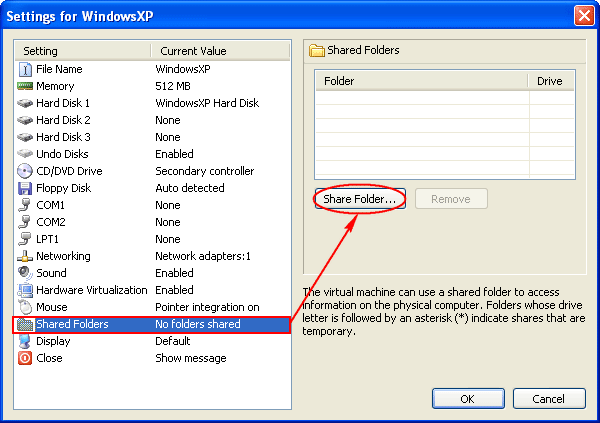This screenshot has height=423, width=600.
Task: Click the 'Pointer integration on' value
Action: pyautogui.click(x=207, y=307)
